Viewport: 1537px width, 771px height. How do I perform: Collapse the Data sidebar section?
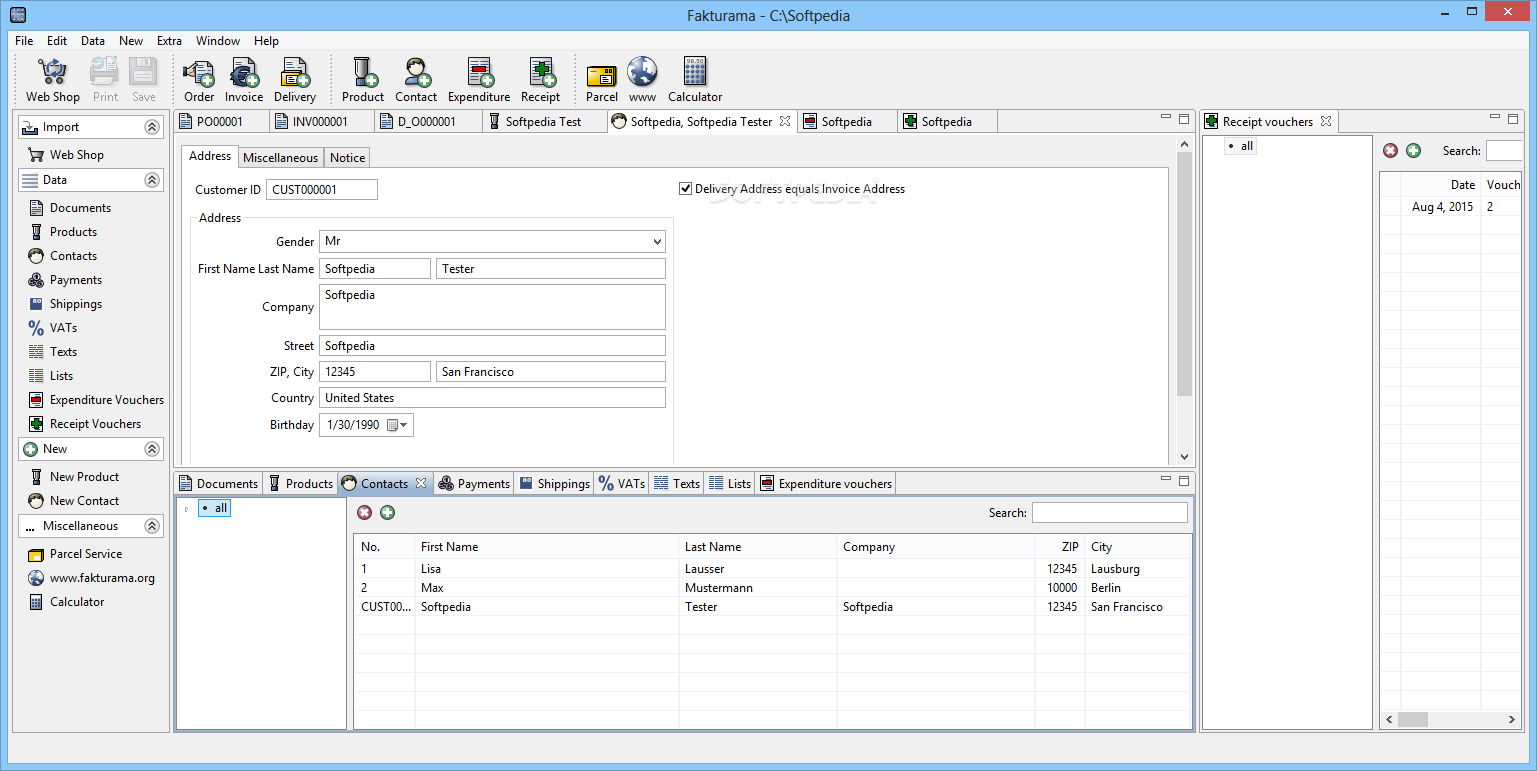151,180
